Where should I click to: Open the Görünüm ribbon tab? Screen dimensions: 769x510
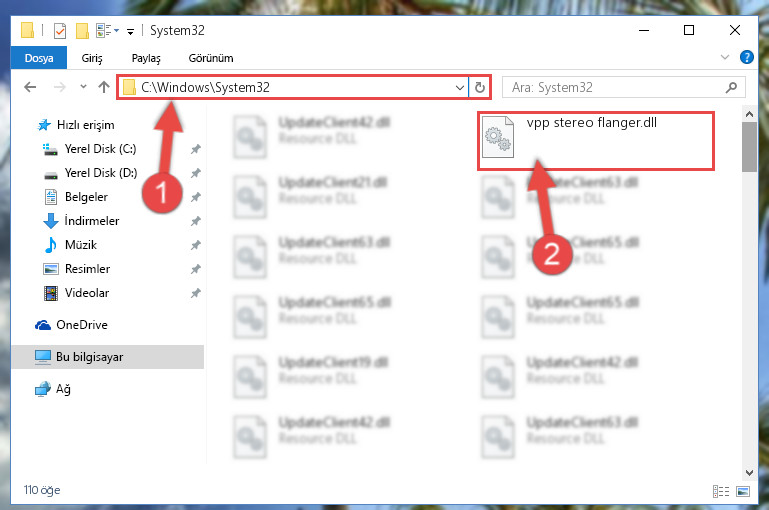pyautogui.click(x=211, y=58)
